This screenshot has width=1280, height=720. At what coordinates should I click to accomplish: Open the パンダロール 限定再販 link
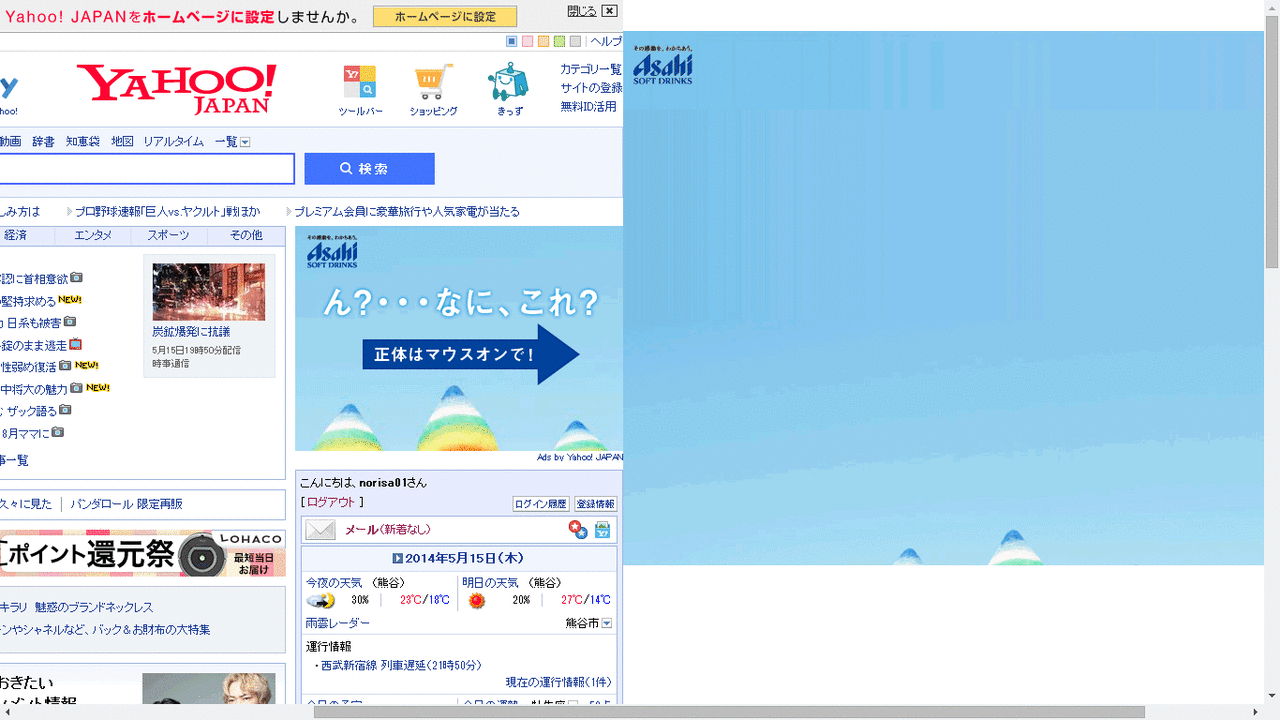tap(126, 504)
